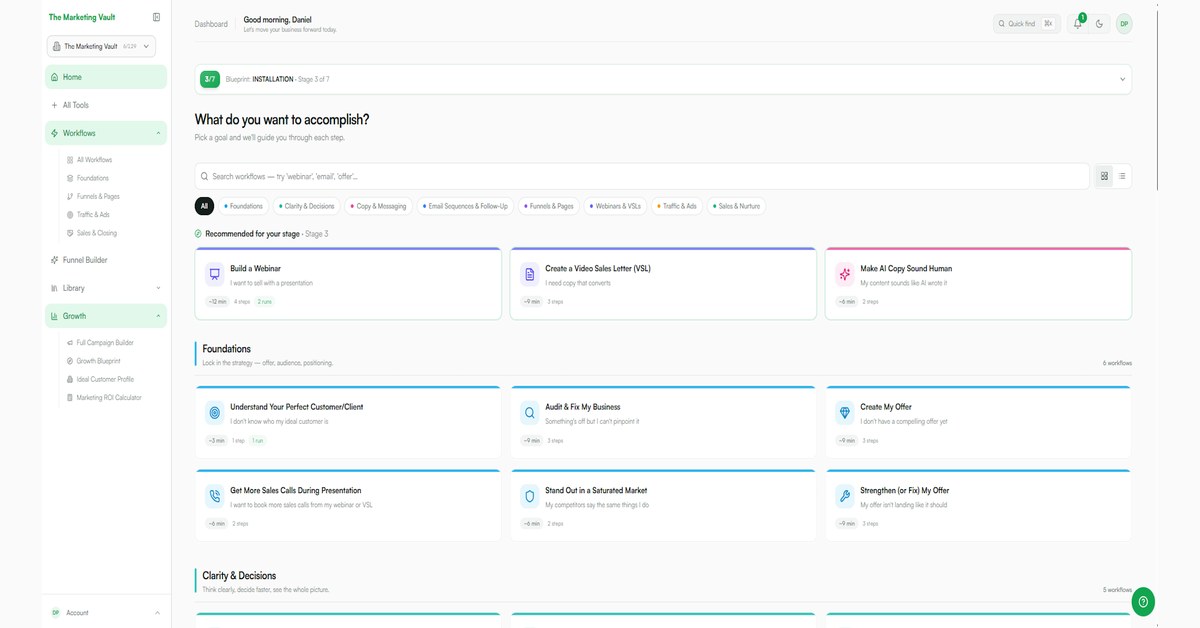Switch to list view

coord(1122,176)
